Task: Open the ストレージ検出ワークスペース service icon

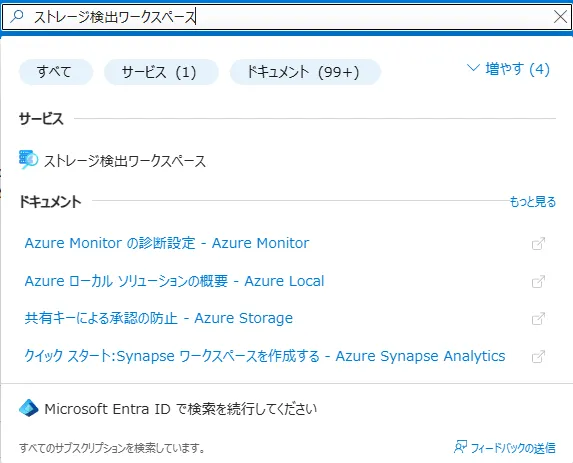Action: 29,160
